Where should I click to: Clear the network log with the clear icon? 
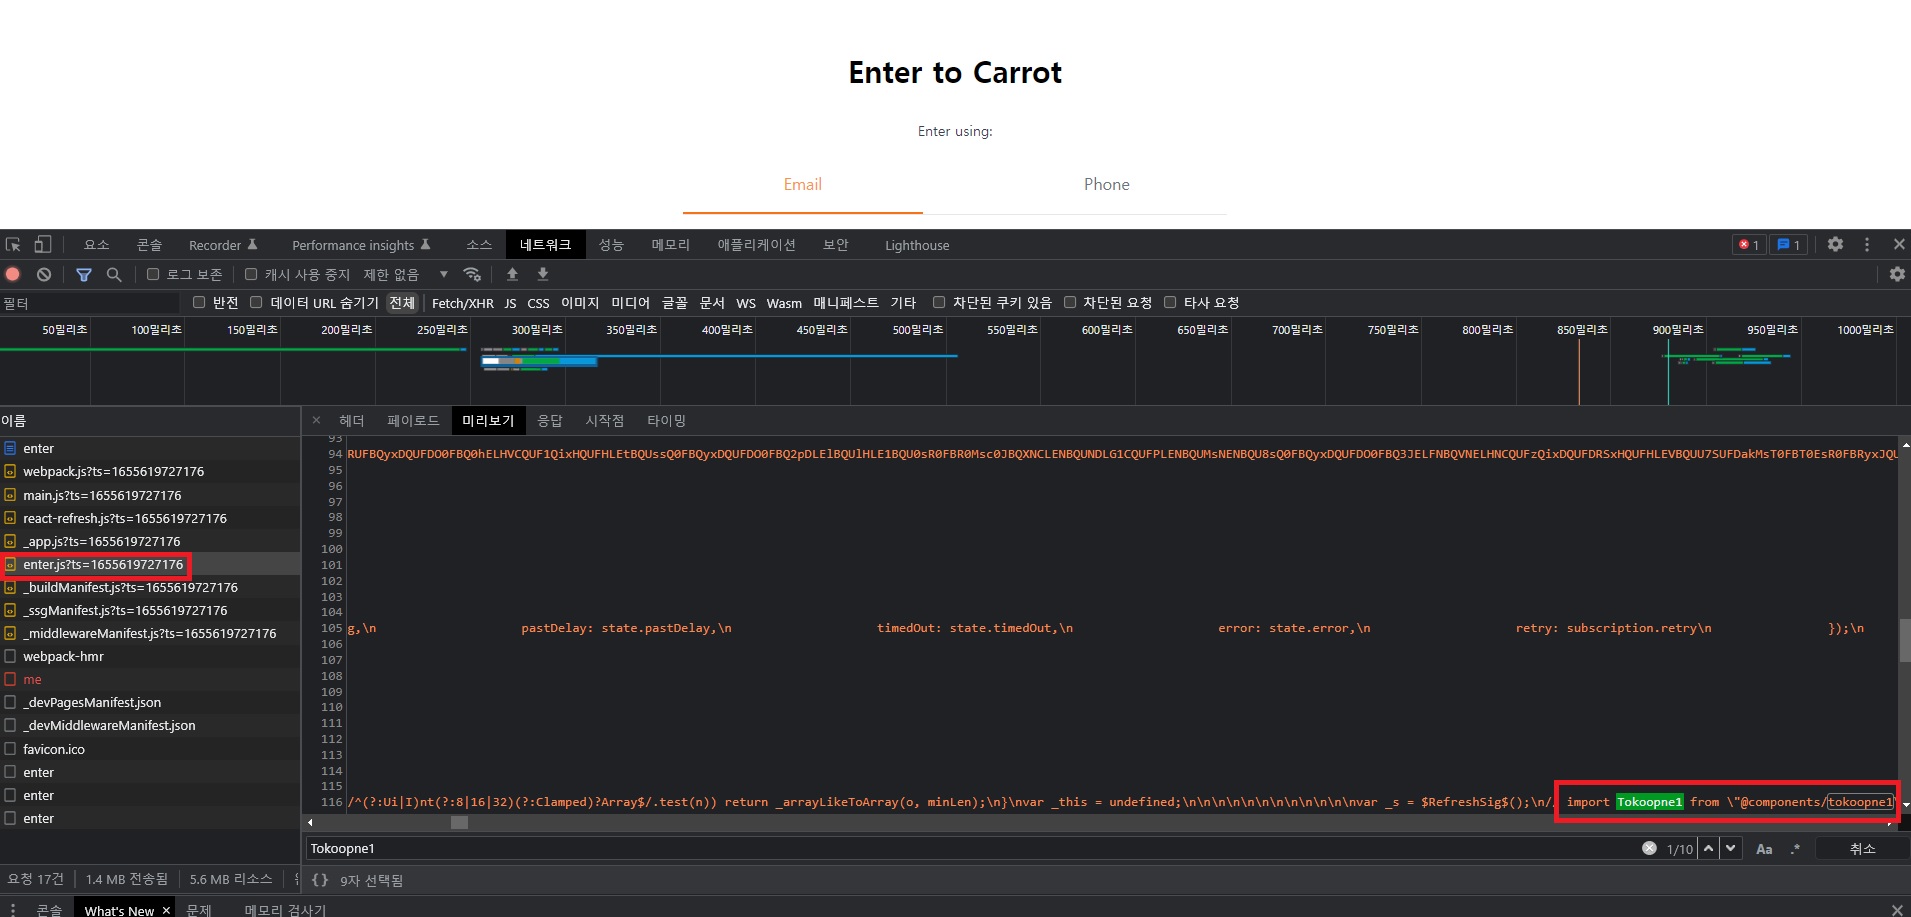pos(43,274)
